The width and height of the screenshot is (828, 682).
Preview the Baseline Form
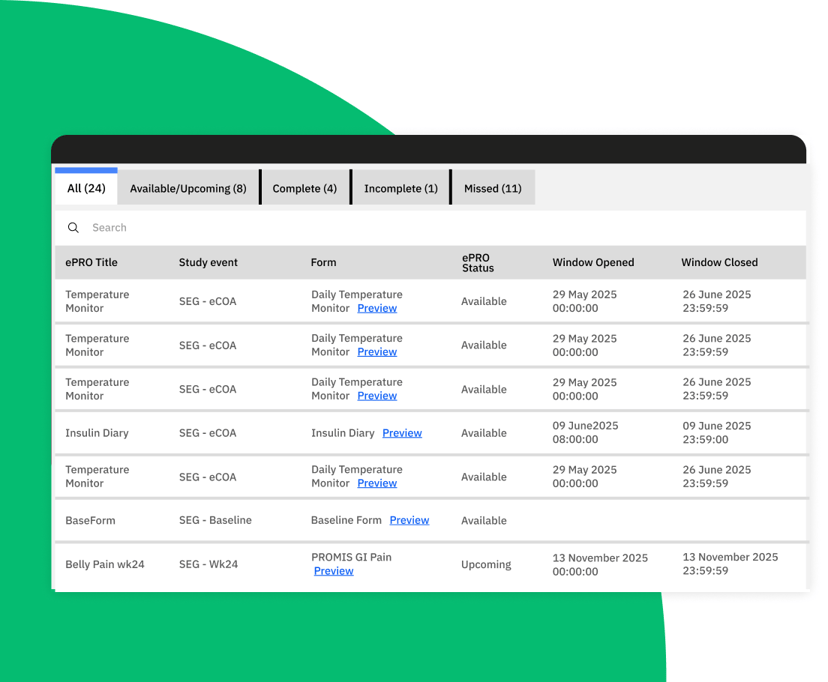[x=409, y=520]
